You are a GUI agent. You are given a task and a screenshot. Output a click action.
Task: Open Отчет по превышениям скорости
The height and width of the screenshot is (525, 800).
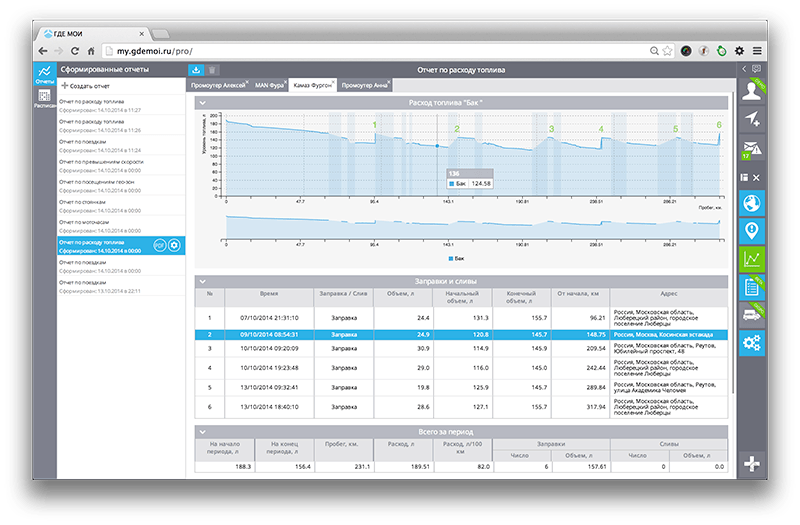point(121,166)
